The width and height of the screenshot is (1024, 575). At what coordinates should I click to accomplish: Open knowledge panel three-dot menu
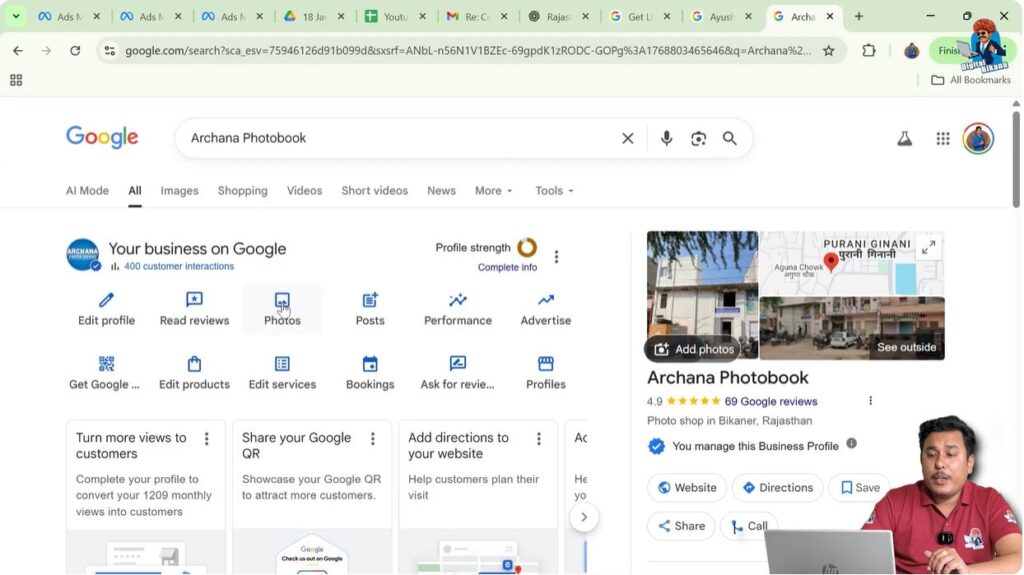(x=870, y=401)
